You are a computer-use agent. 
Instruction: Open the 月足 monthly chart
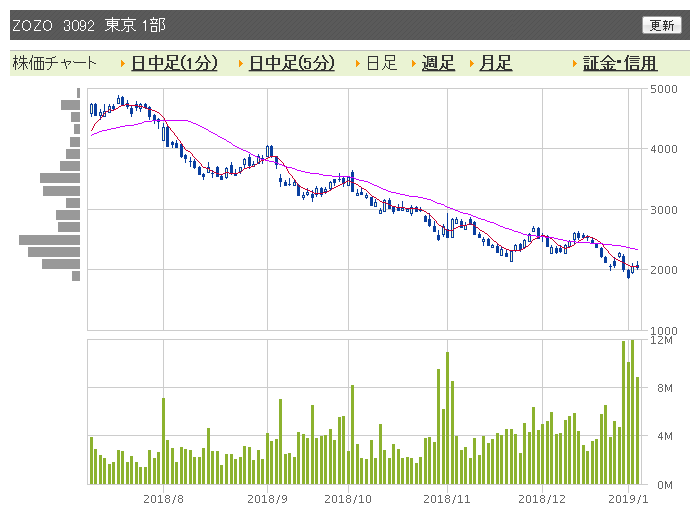496,63
